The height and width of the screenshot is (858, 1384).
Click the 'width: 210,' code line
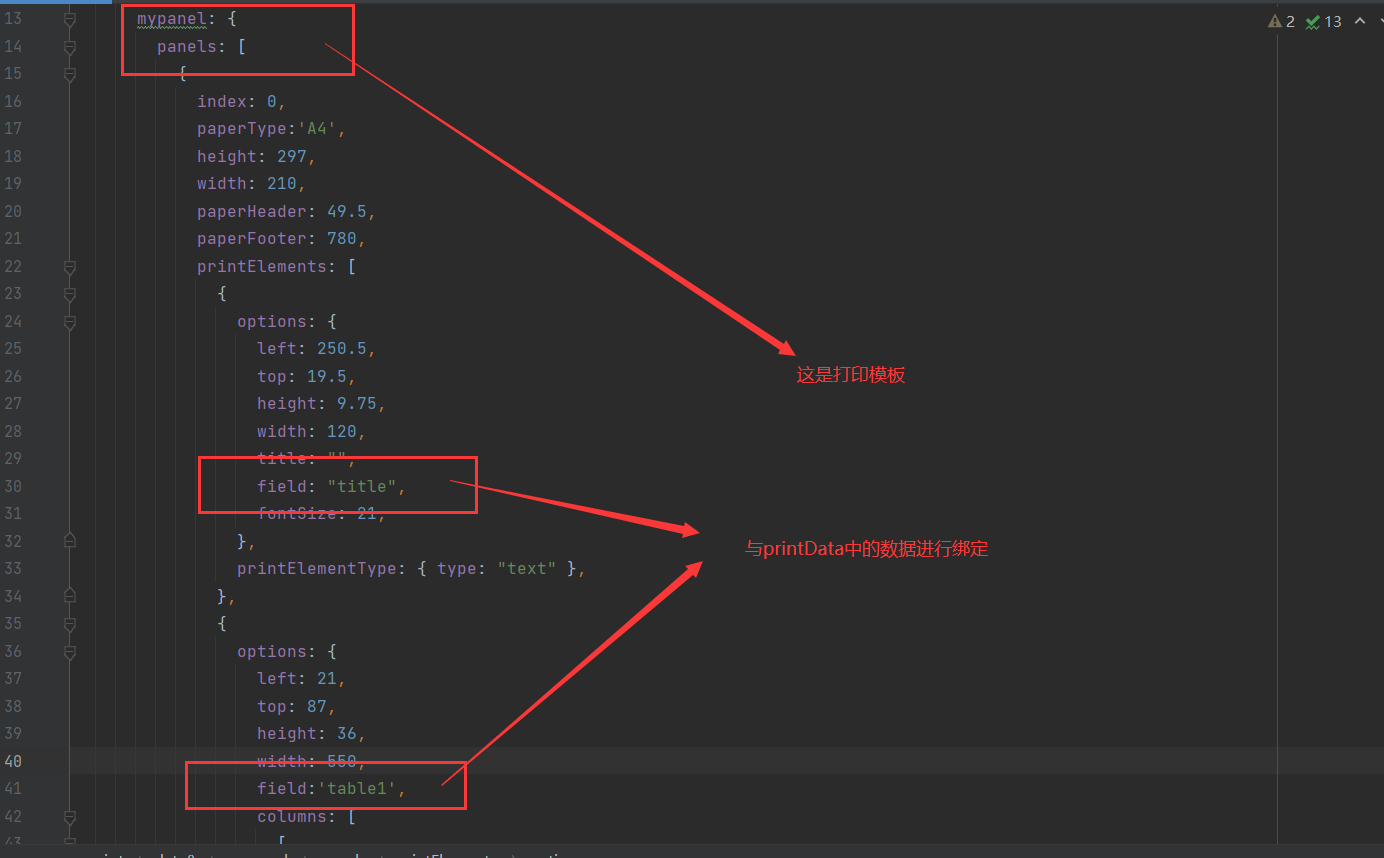(252, 184)
